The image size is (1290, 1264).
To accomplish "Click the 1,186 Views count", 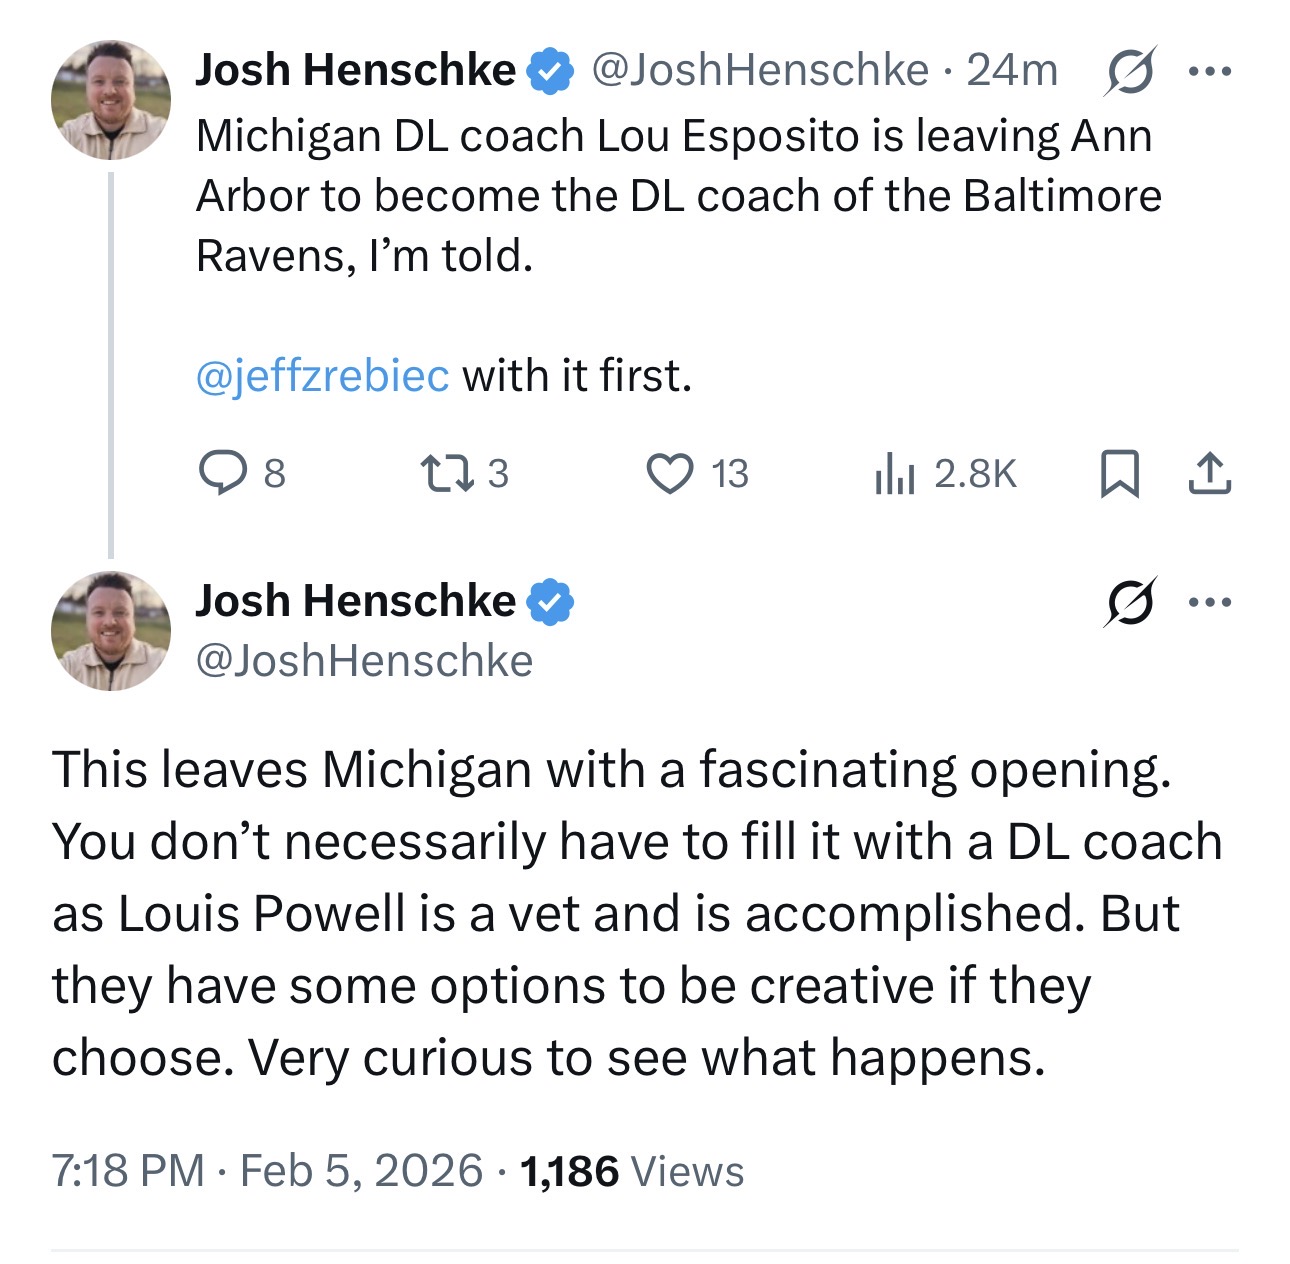I will point(632,1170).
